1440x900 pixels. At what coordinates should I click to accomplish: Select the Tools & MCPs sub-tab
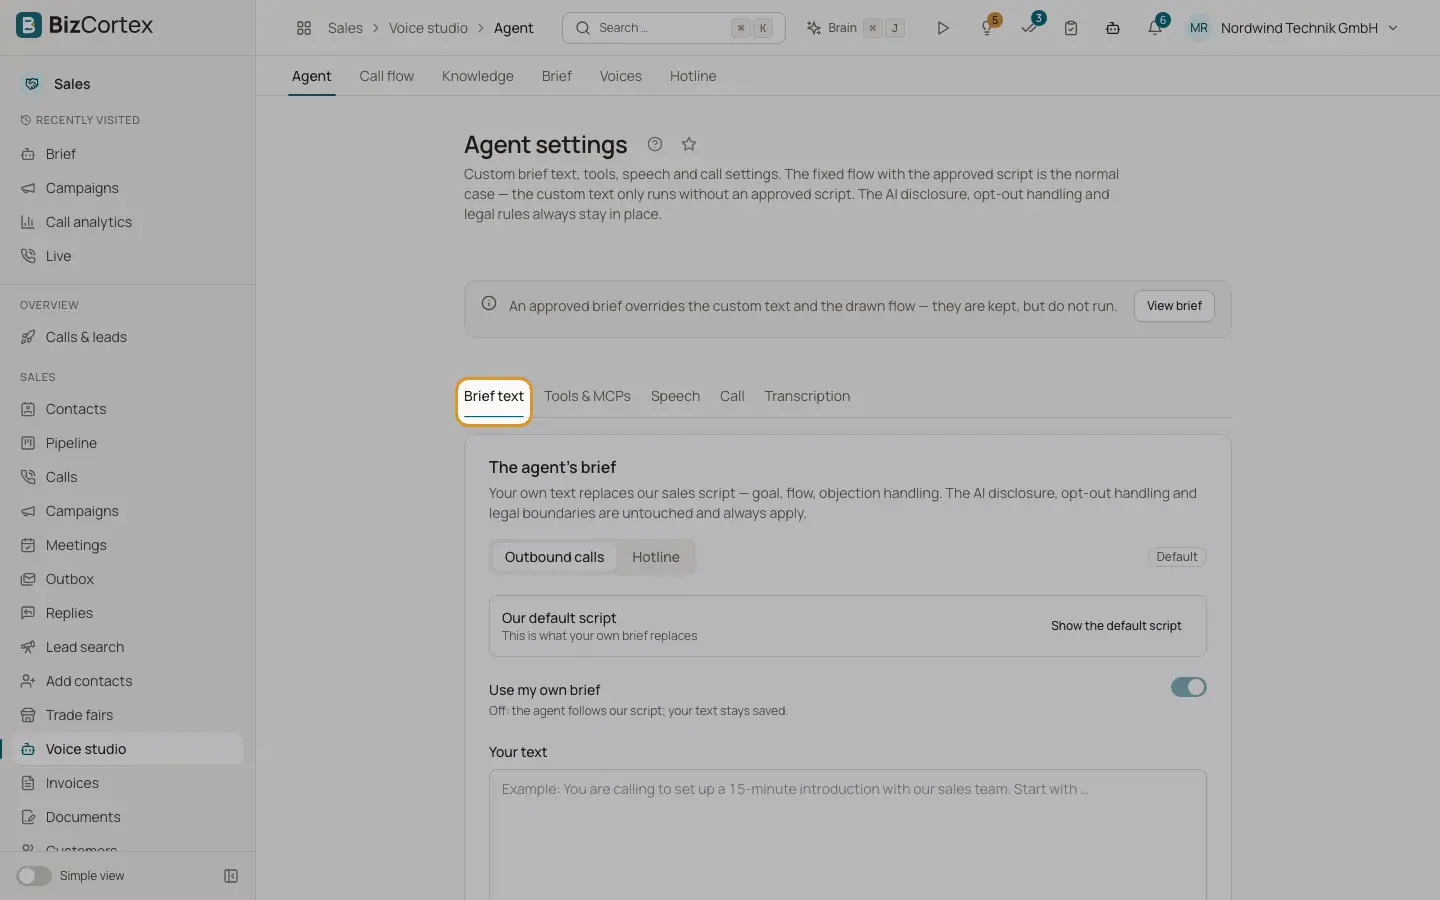[x=587, y=396]
